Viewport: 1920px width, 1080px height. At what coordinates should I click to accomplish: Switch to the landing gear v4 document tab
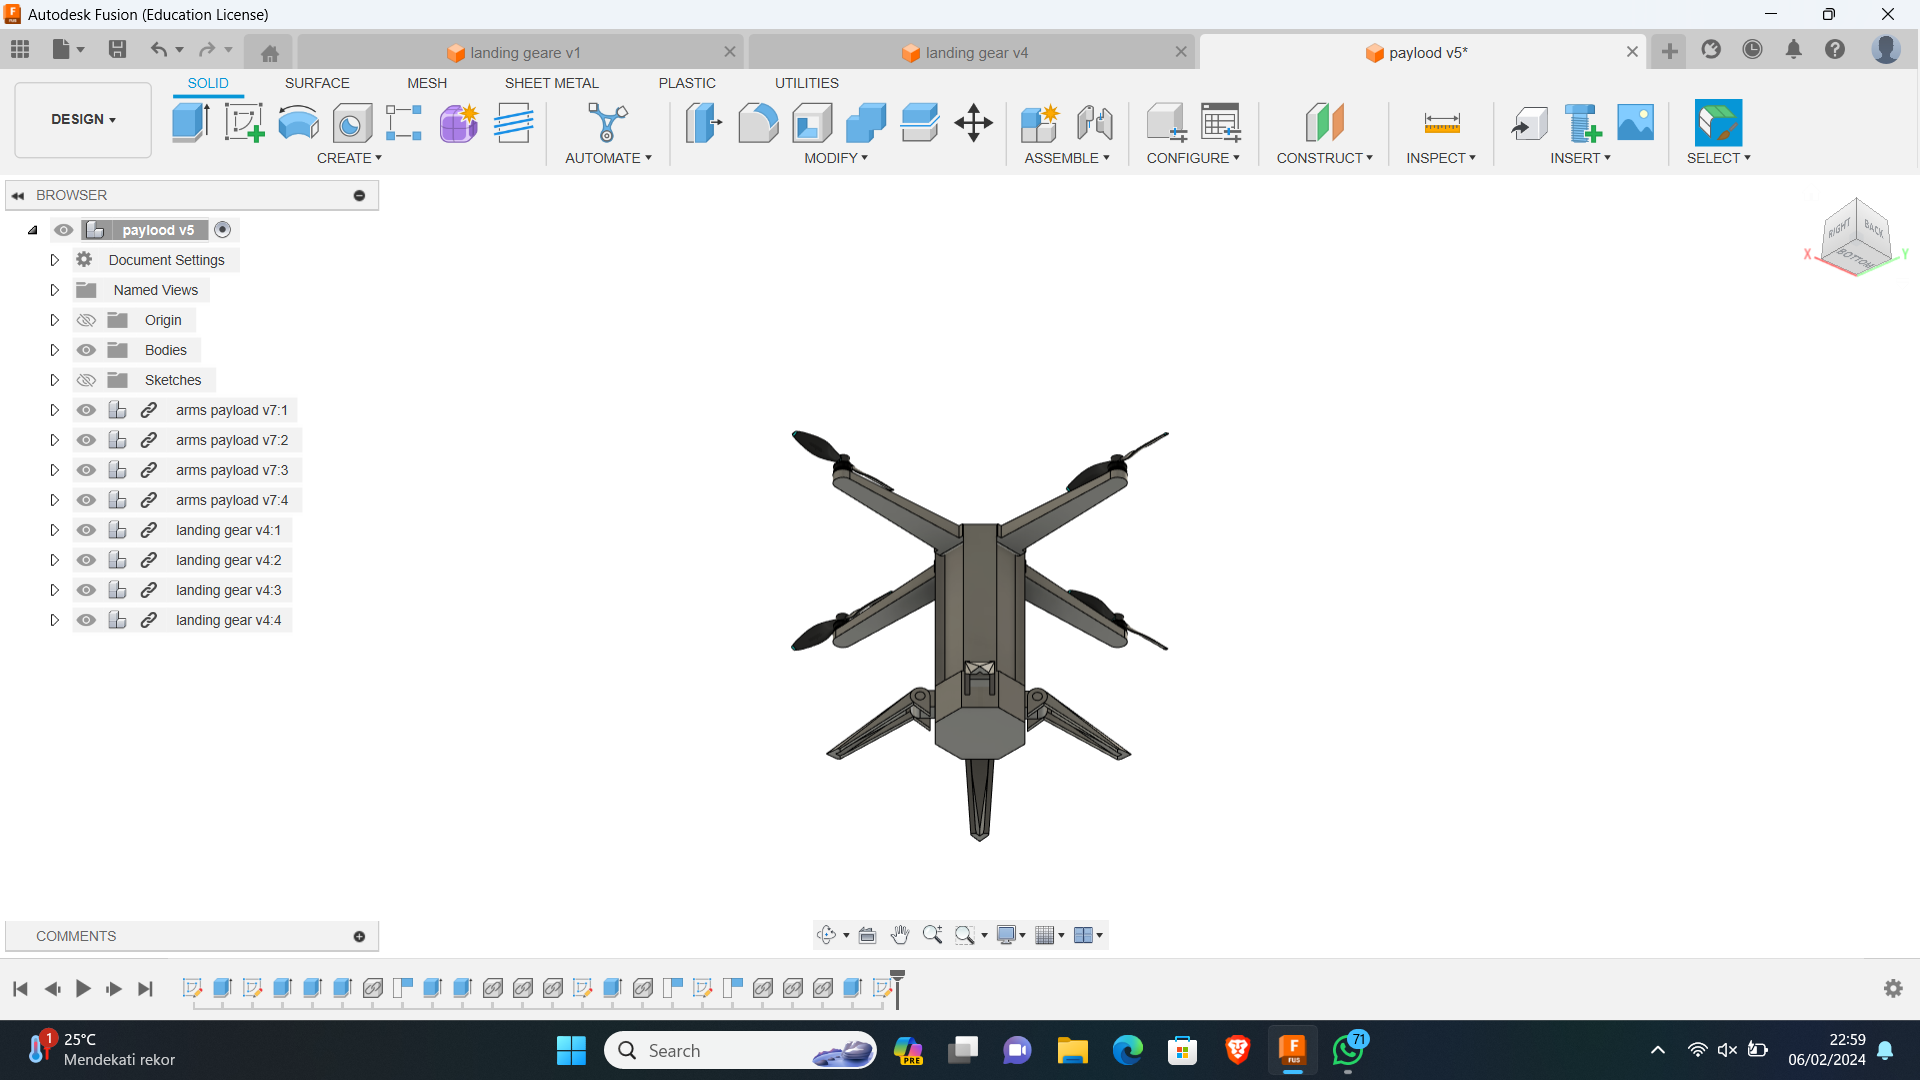(x=975, y=53)
